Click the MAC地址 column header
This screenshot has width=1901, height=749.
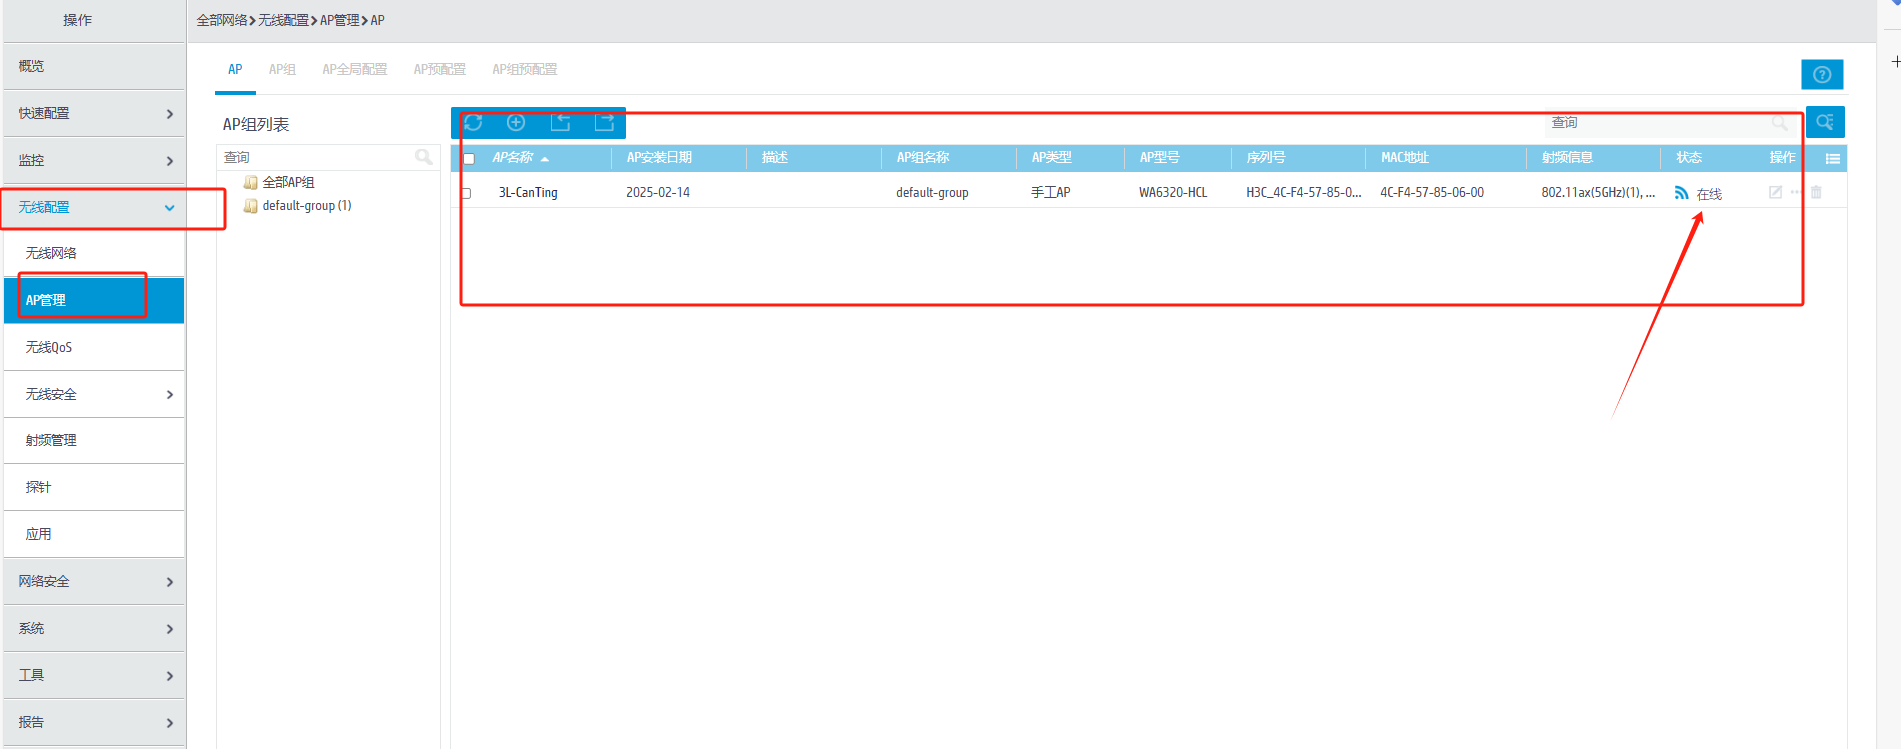click(1404, 158)
